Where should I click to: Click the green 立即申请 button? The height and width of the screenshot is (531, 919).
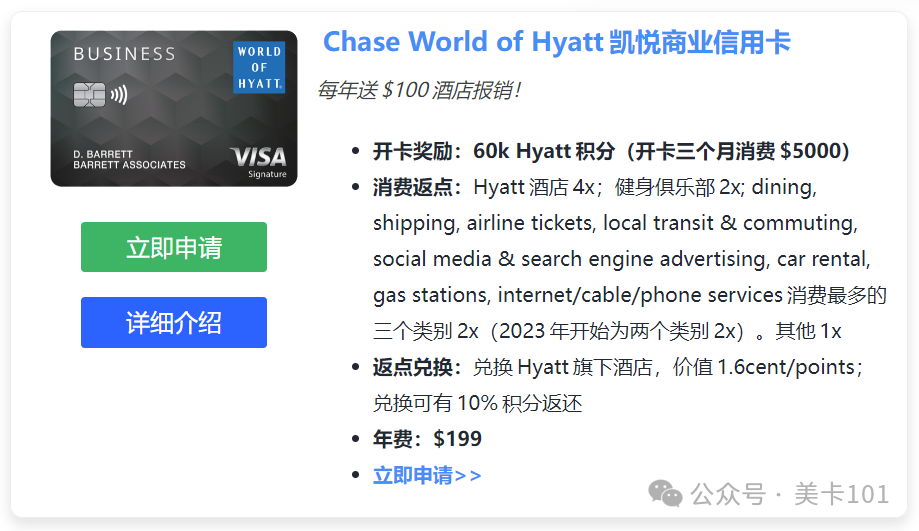[173, 247]
